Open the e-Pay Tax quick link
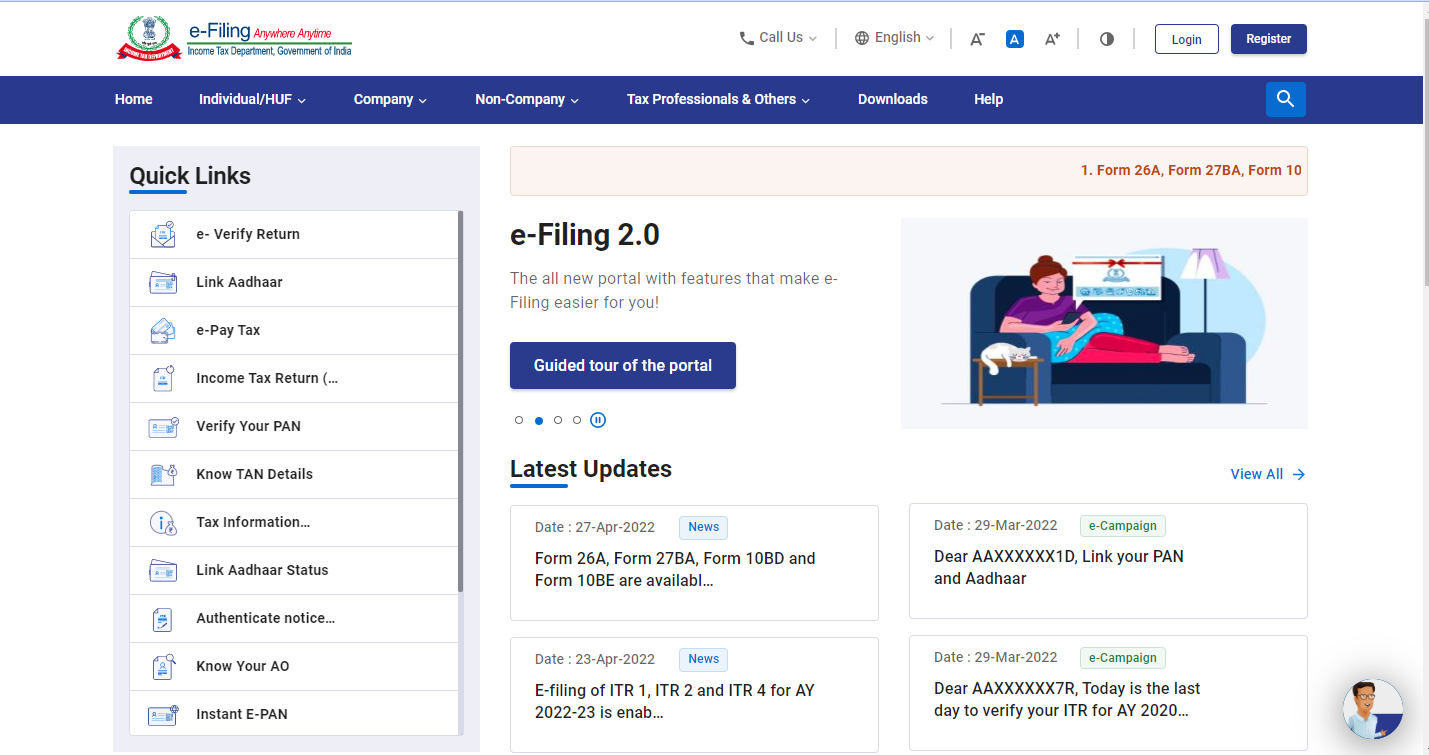 [x=293, y=330]
